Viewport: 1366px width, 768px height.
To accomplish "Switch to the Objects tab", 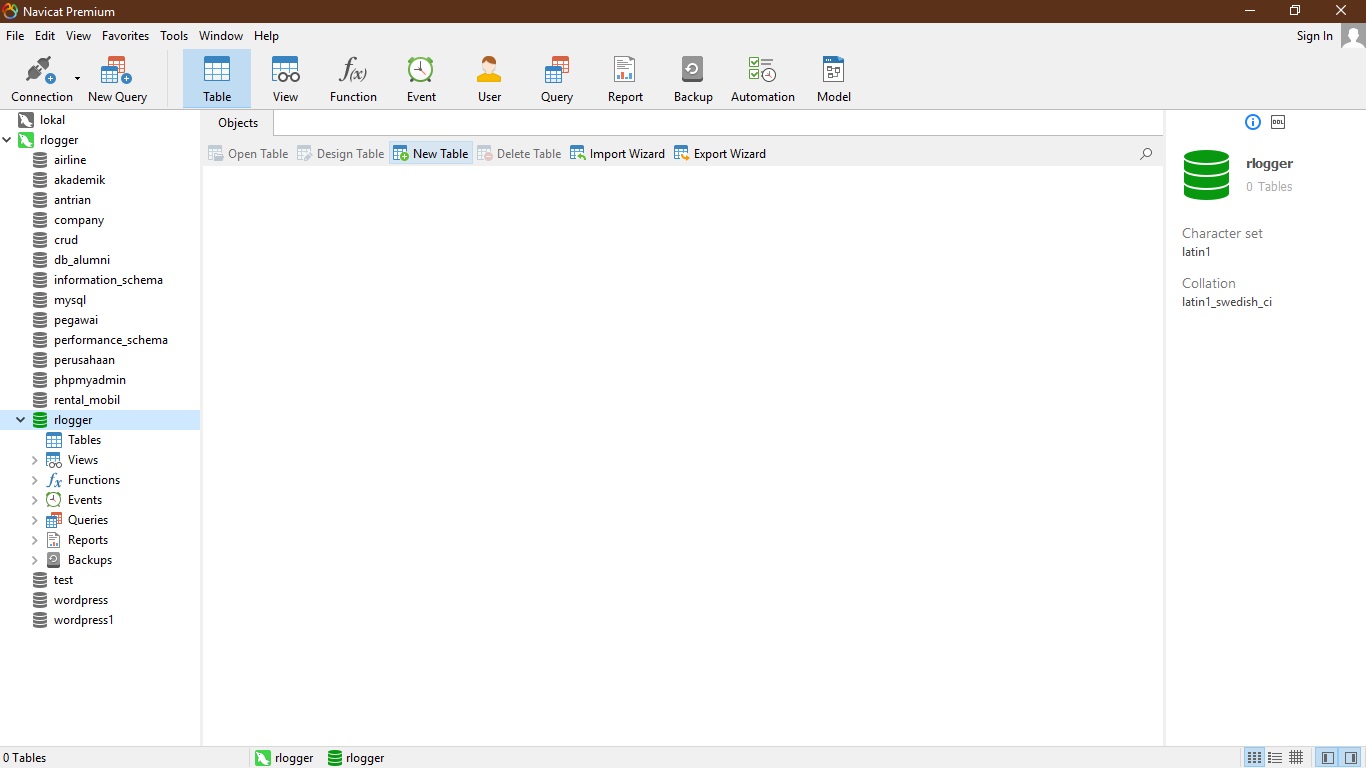I will coord(238,123).
